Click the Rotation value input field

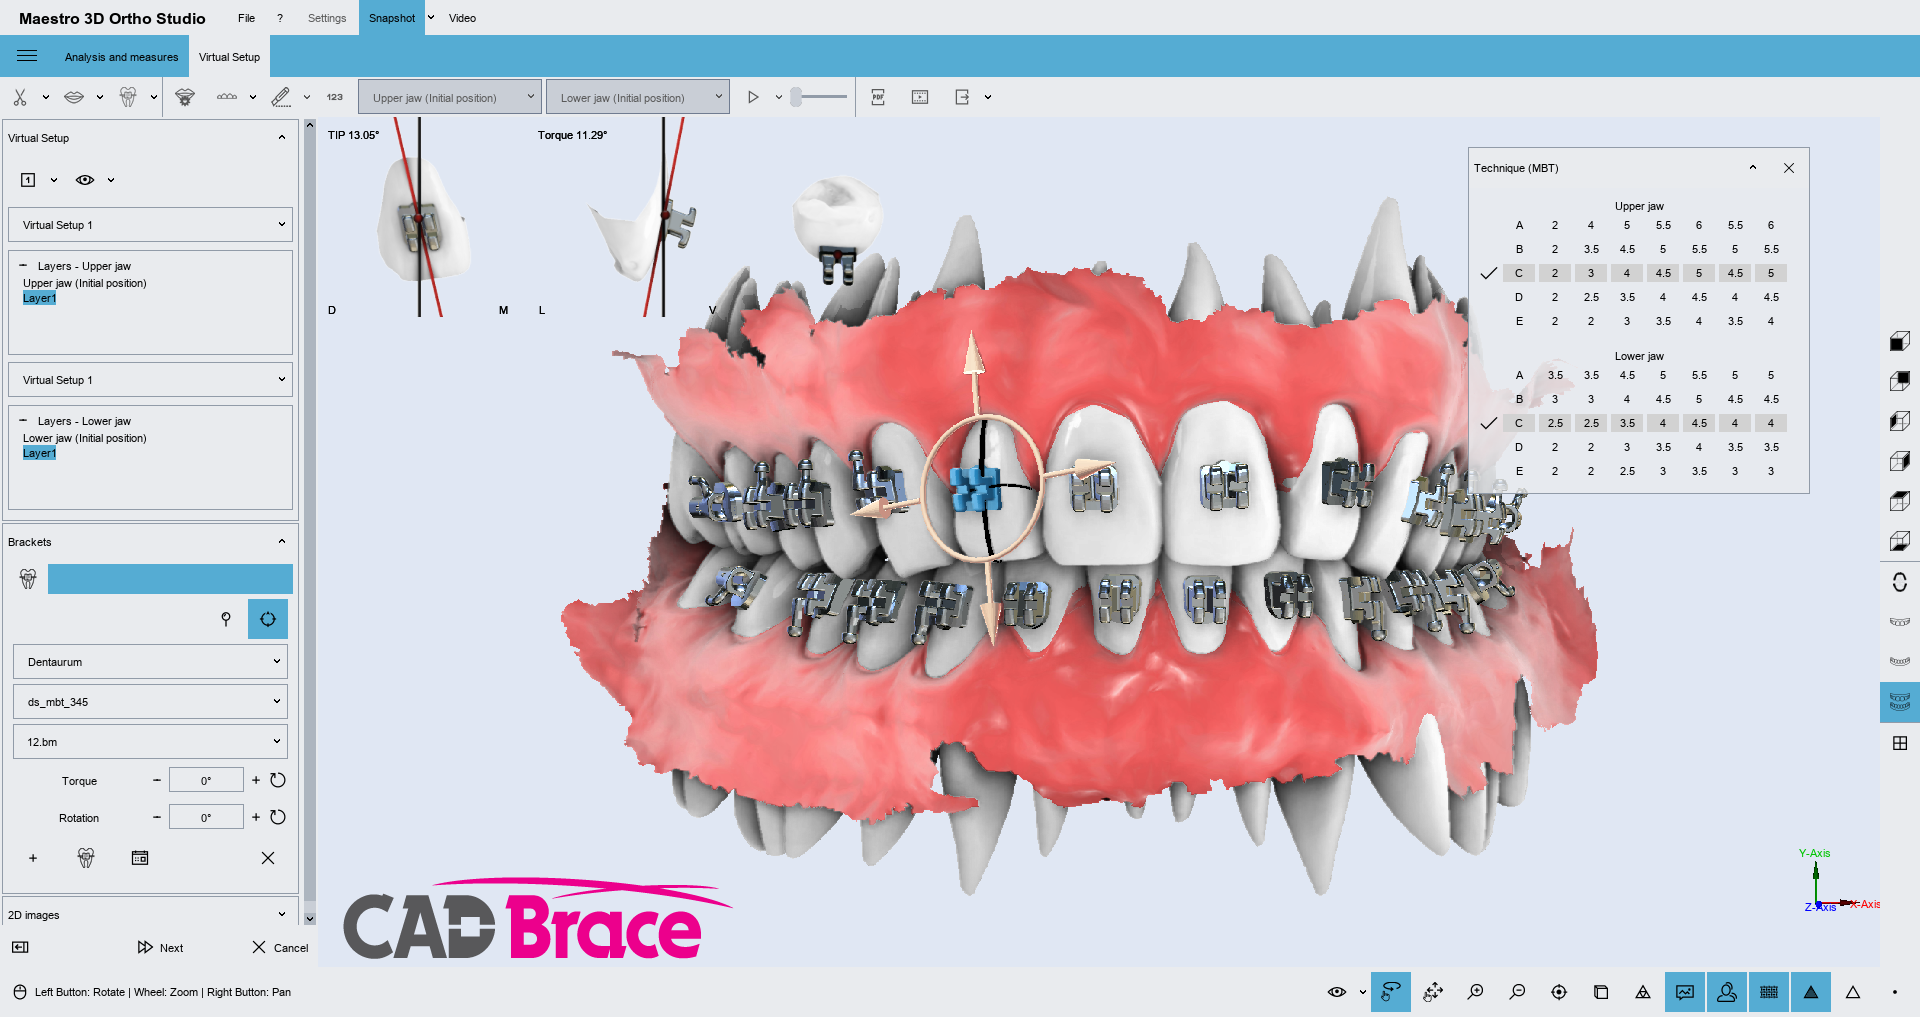pyautogui.click(x=206, y=818)
